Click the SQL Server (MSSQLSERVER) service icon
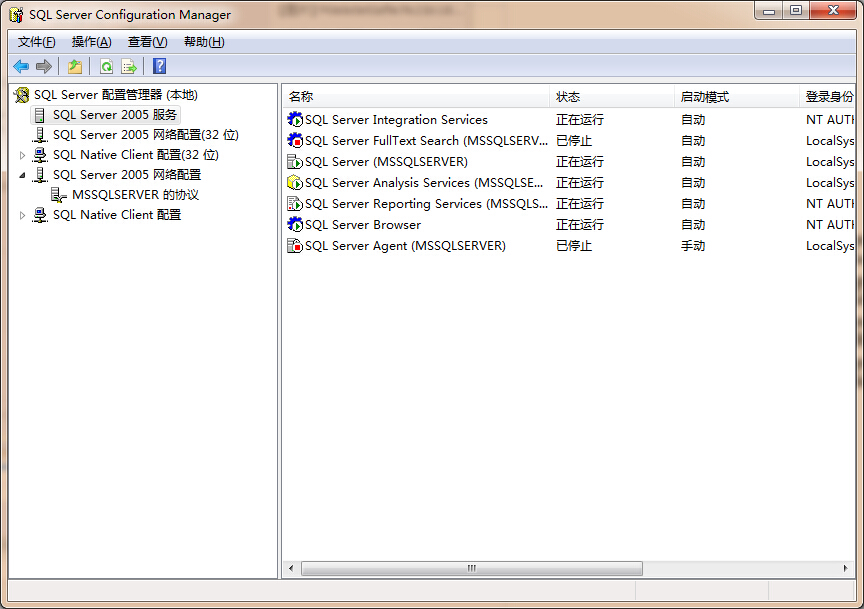The height and width of the screenshot is (609, 864). [x=295, y=161]
